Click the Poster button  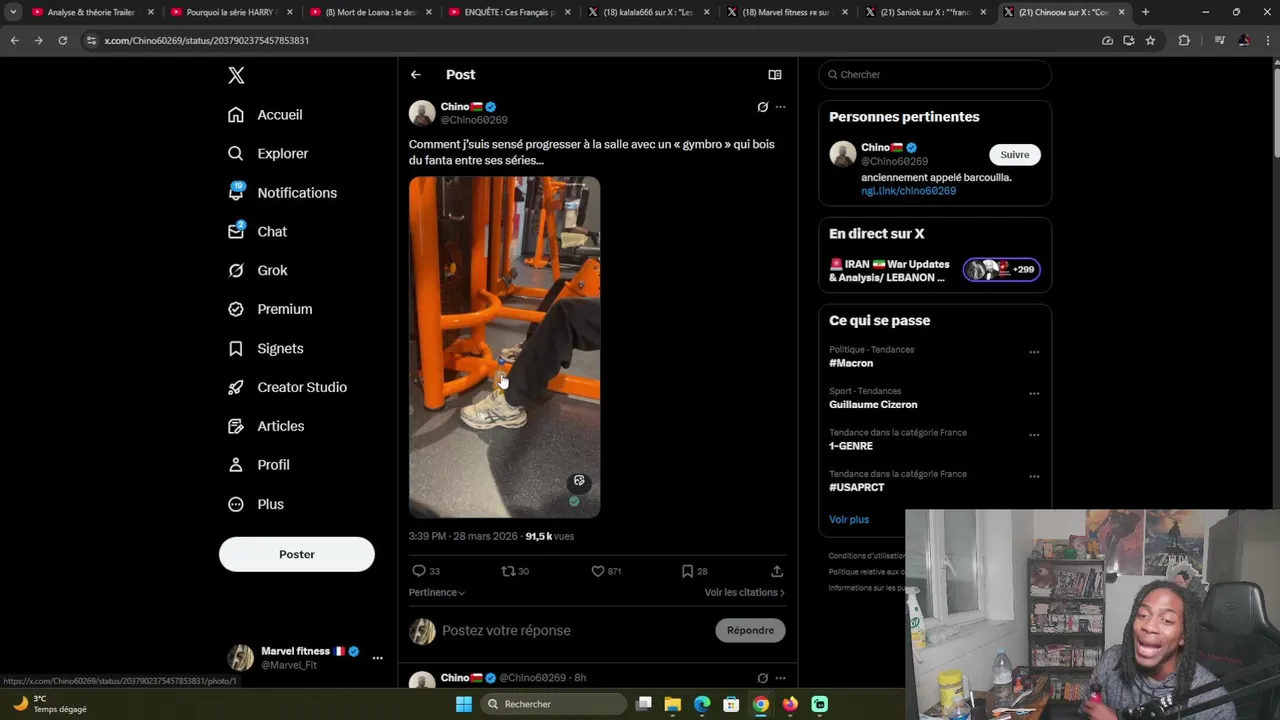click(297, 554)
